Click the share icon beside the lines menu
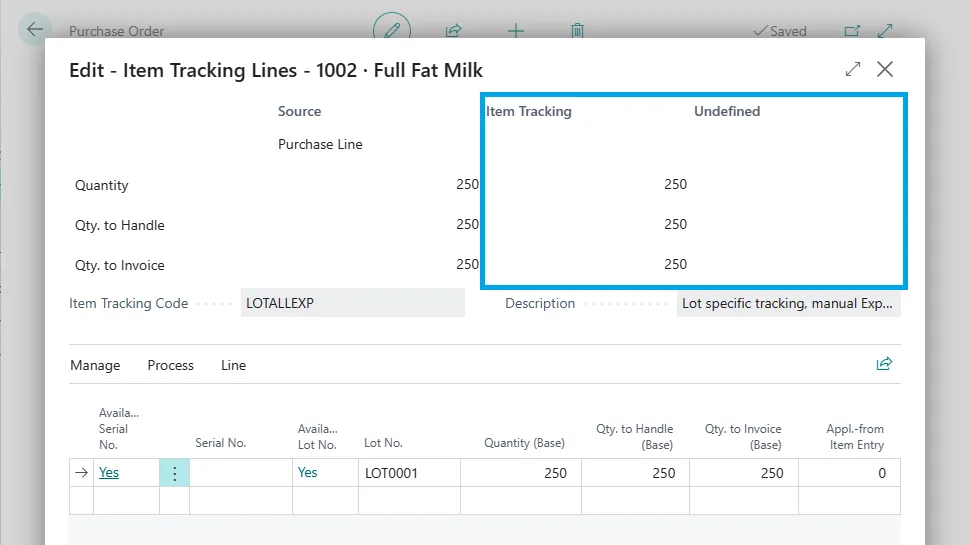Screen dimensions: 969x545 click(884, 364)
